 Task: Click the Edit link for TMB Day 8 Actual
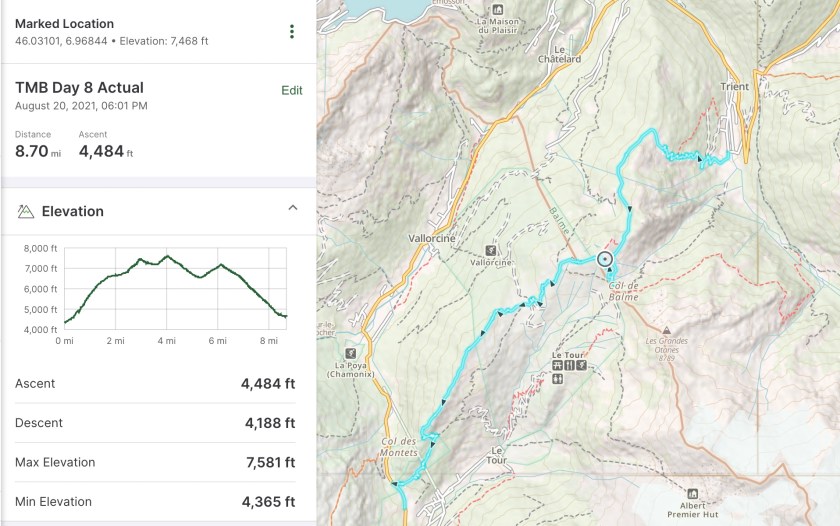coord(291,90)
